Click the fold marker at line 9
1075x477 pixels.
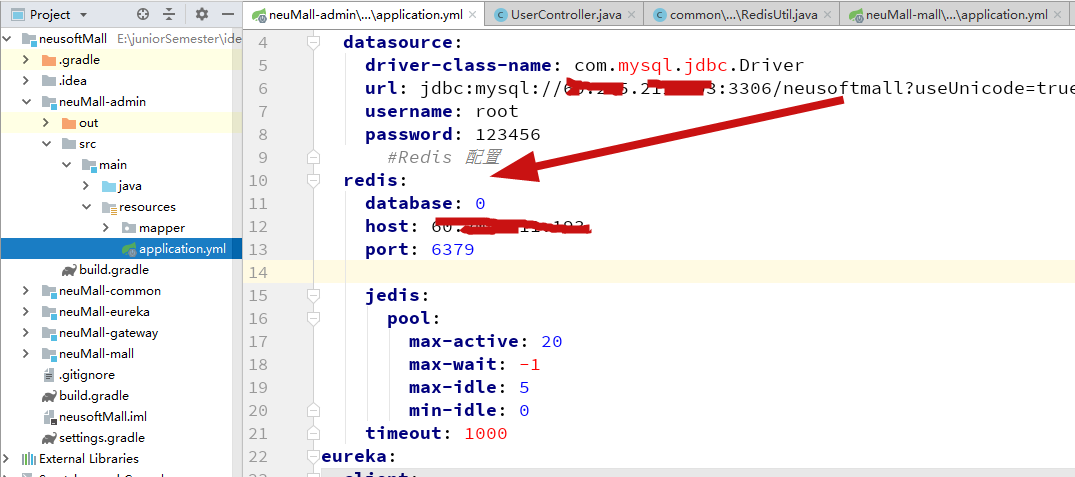tap(313, 158)
